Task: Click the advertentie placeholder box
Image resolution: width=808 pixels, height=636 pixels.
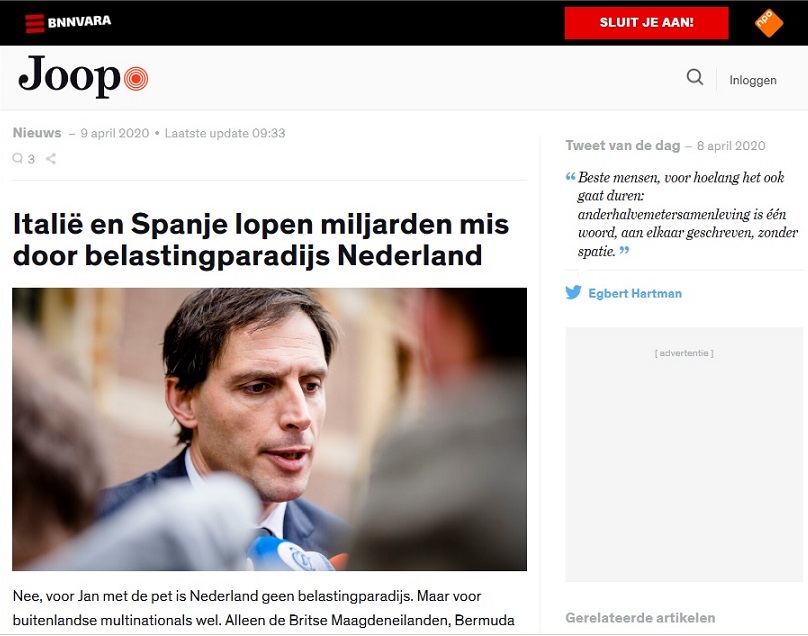Action: point(684,454)
